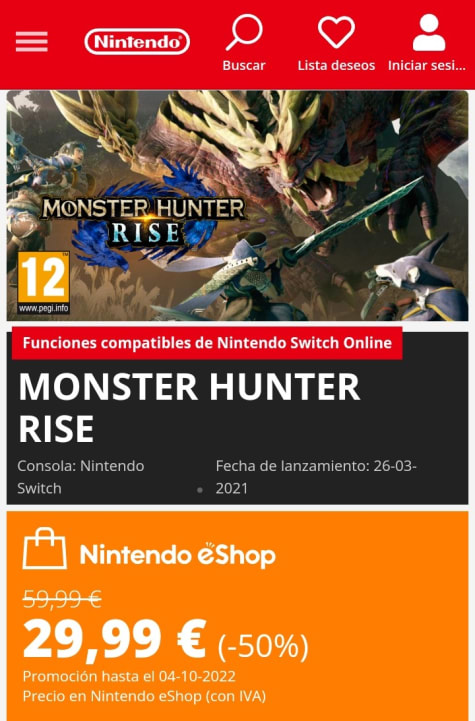The image size is (475, 721).
Task: Click the Nintendo logo
Action: pyautogui.click(x=137, y=42)
